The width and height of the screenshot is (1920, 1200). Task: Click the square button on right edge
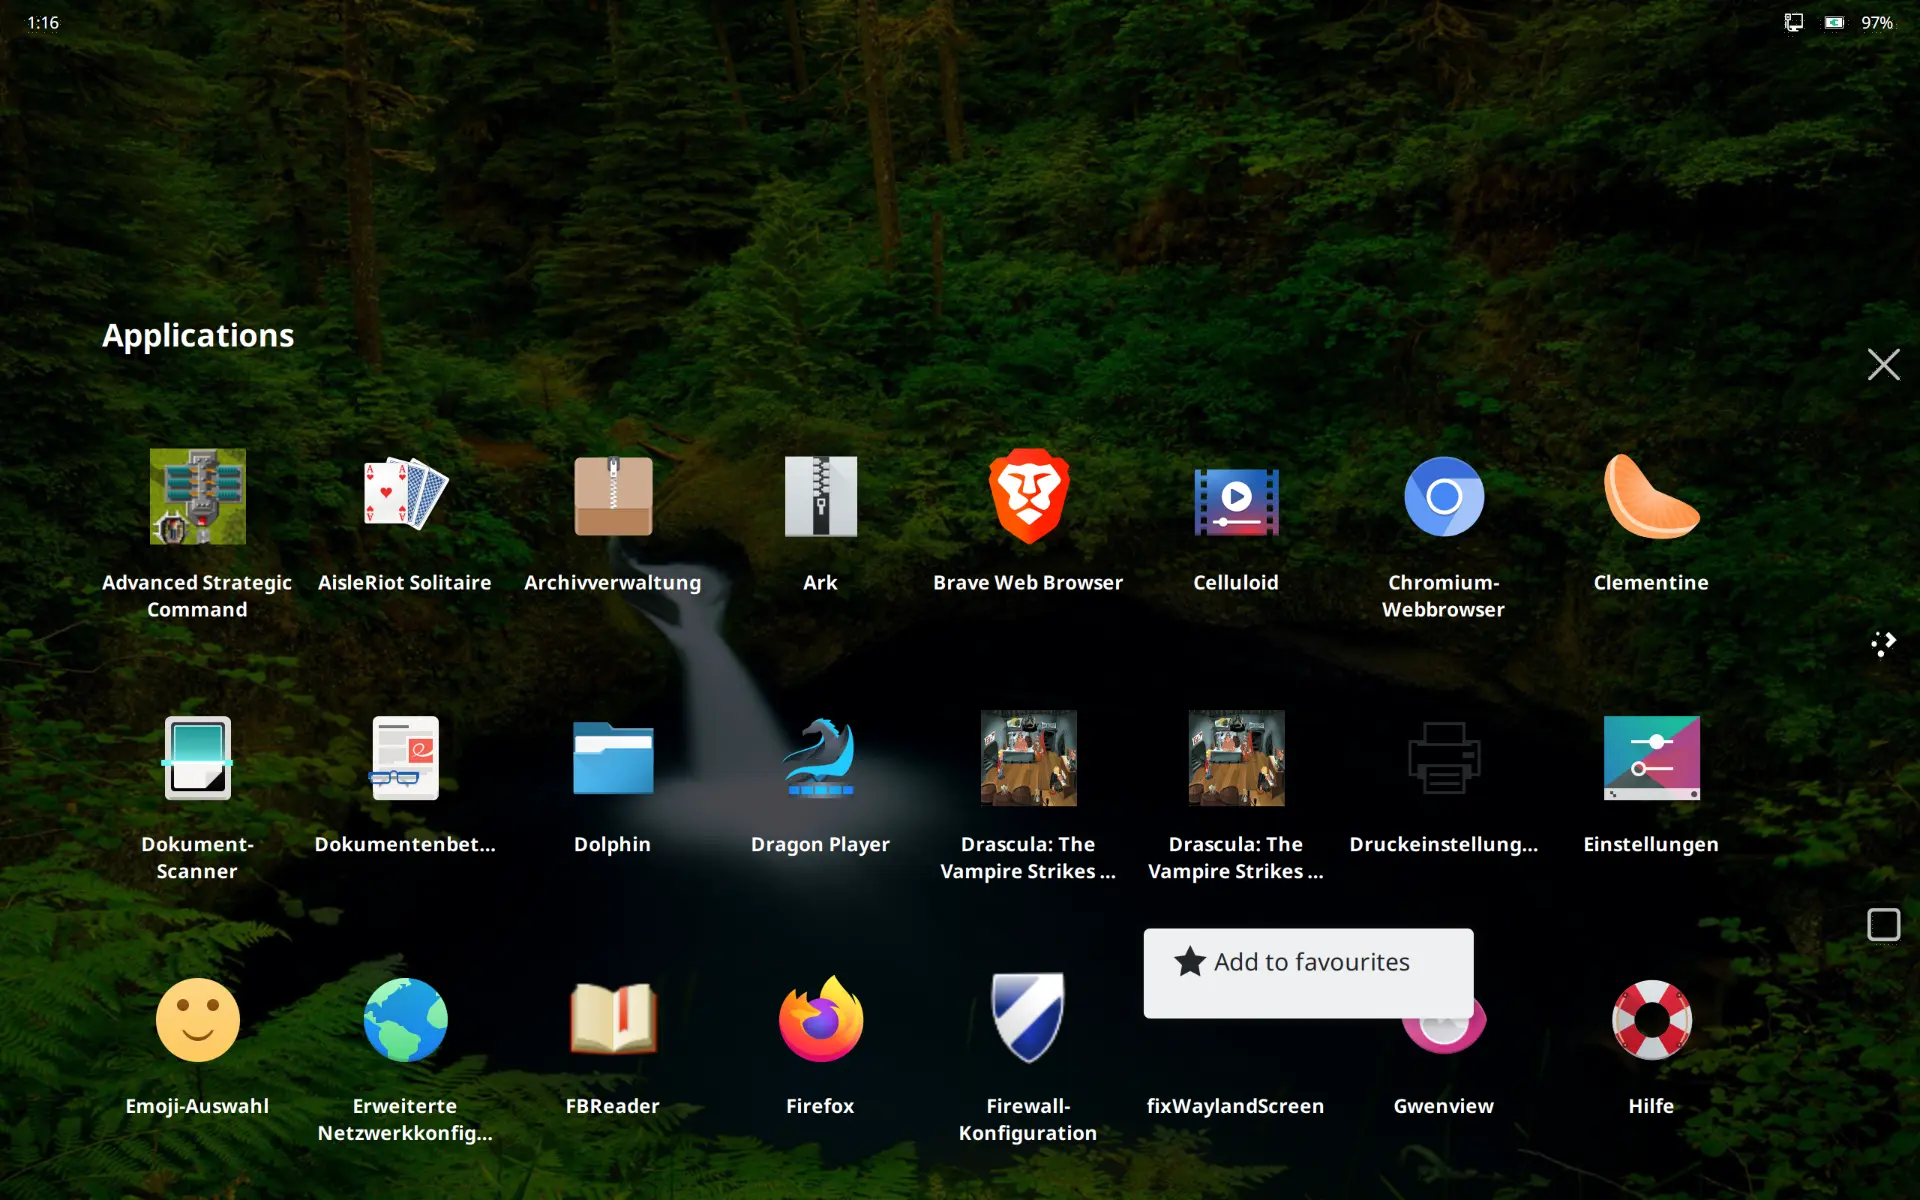coord(1883,924)
